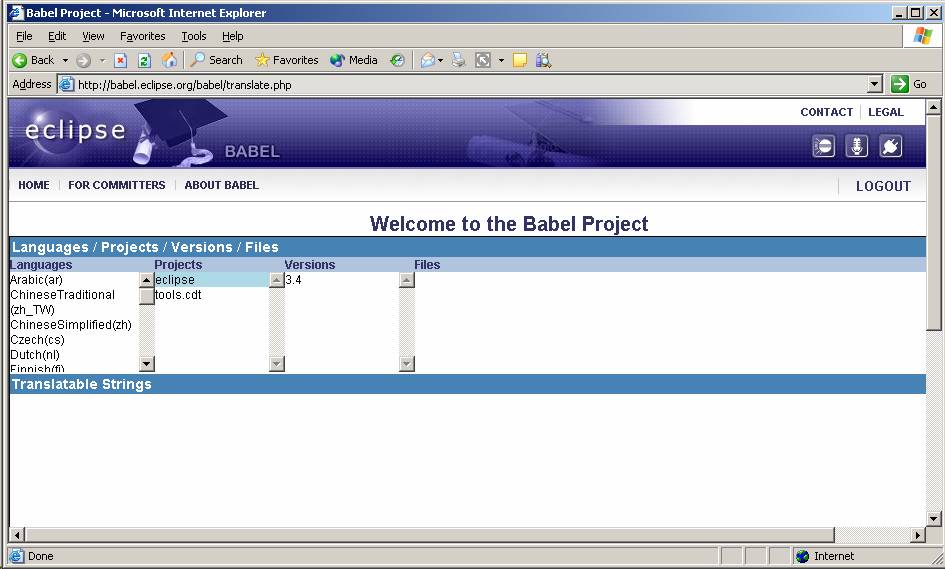Open the Back button history dropdown arrow
This screenshot has width=945, height=569.
point(65,60)
